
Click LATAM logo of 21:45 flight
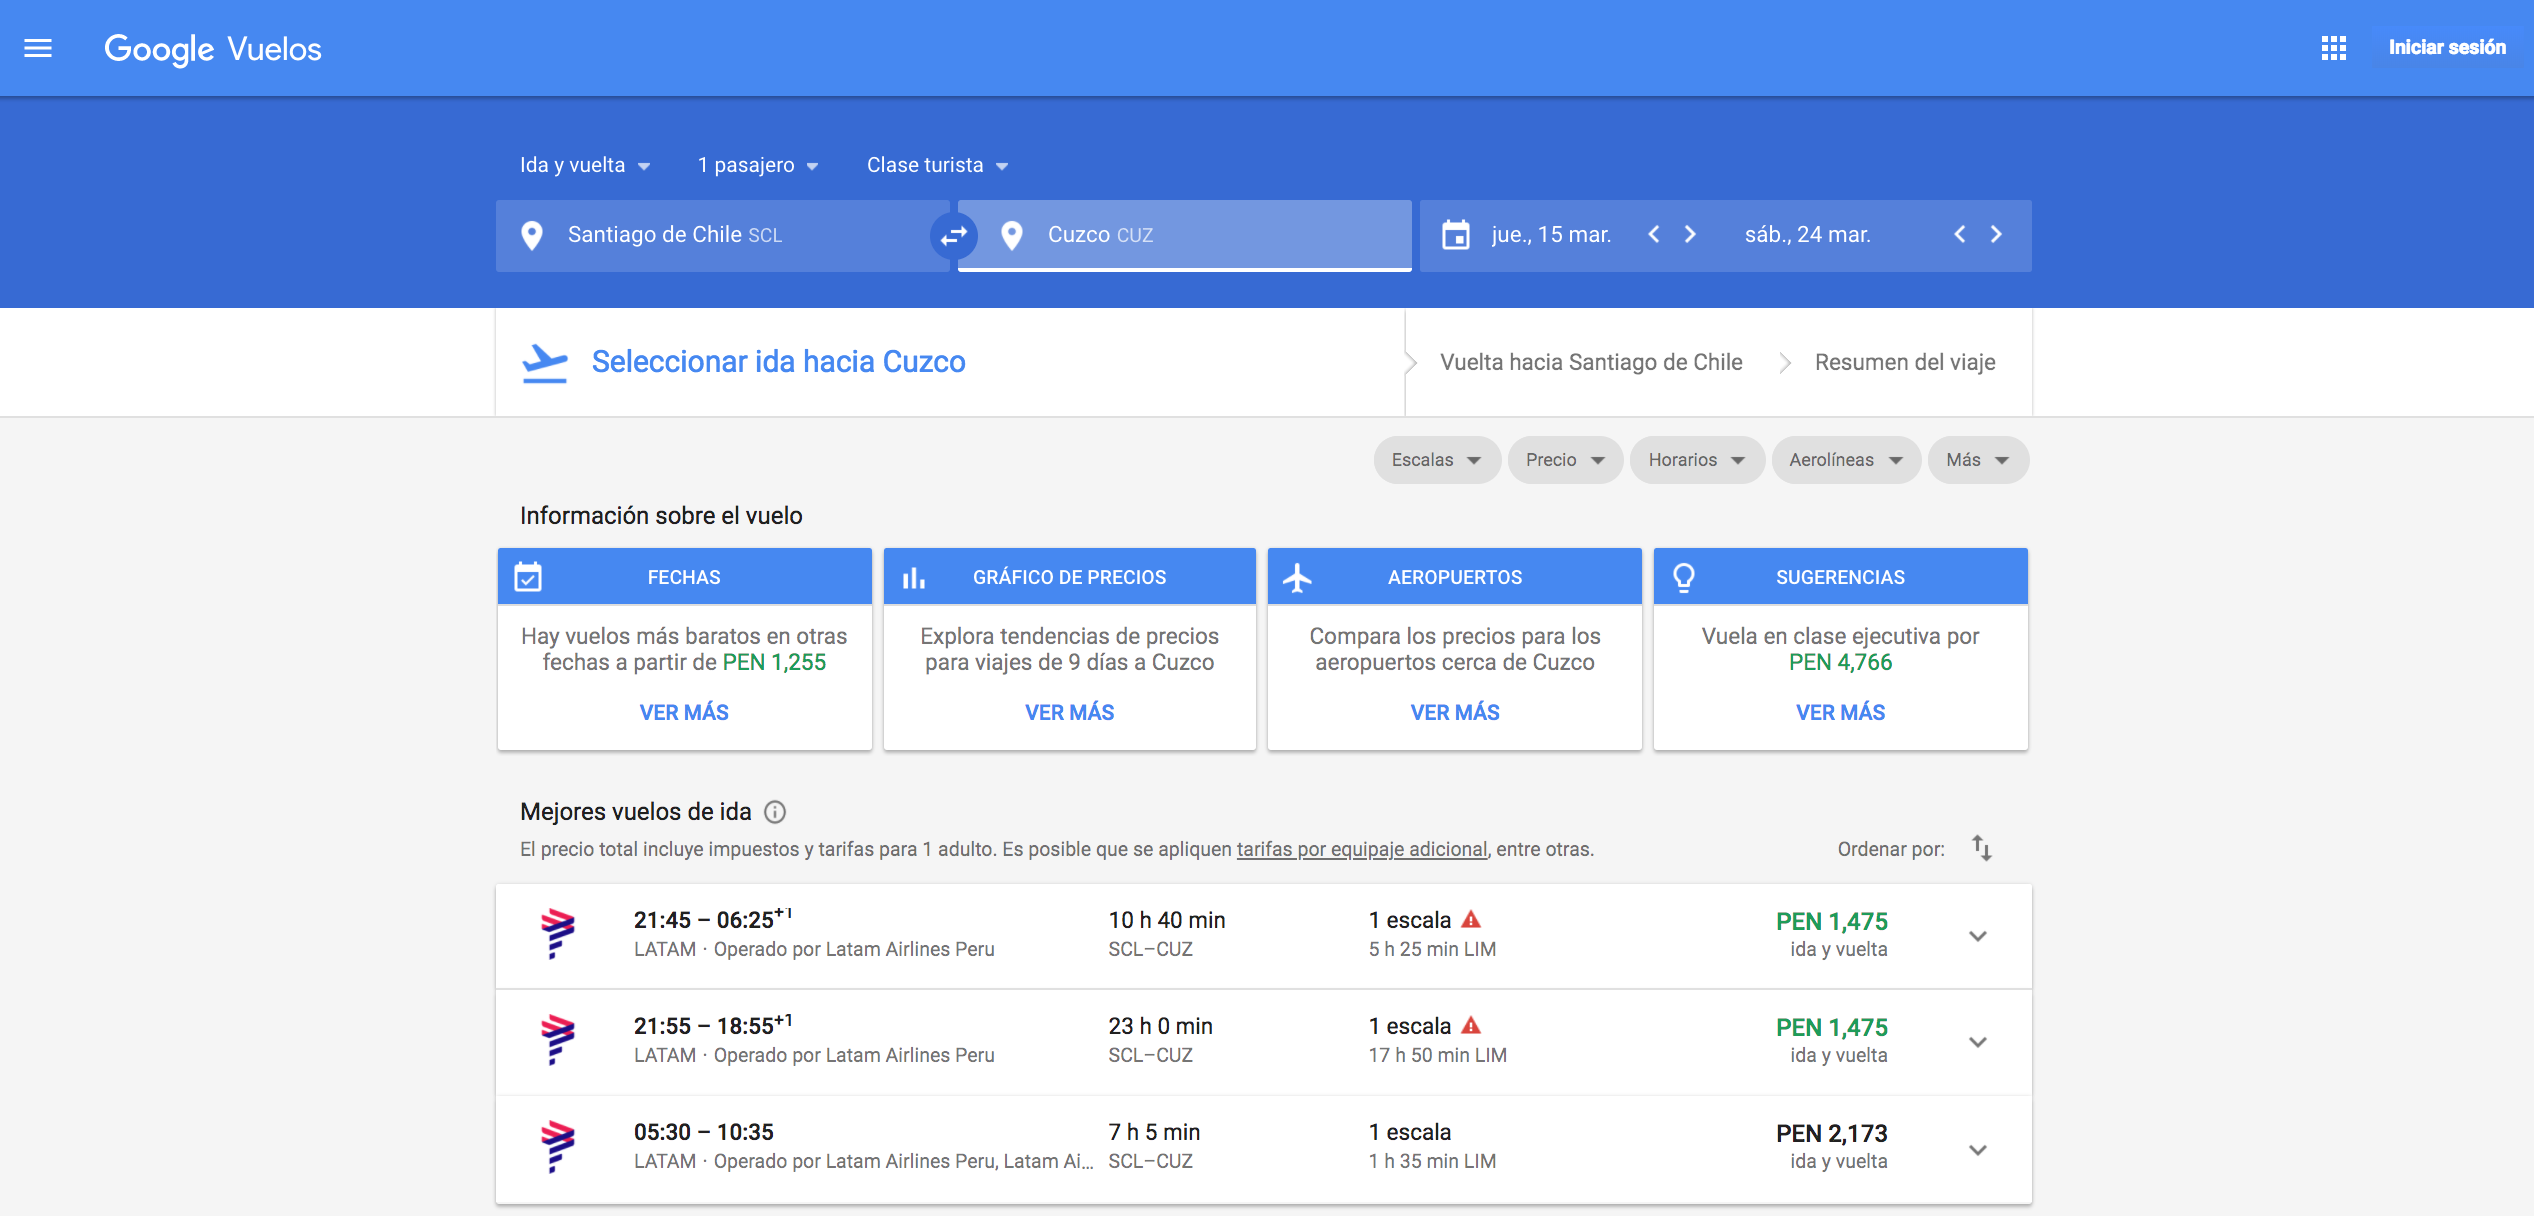point(558,934)
